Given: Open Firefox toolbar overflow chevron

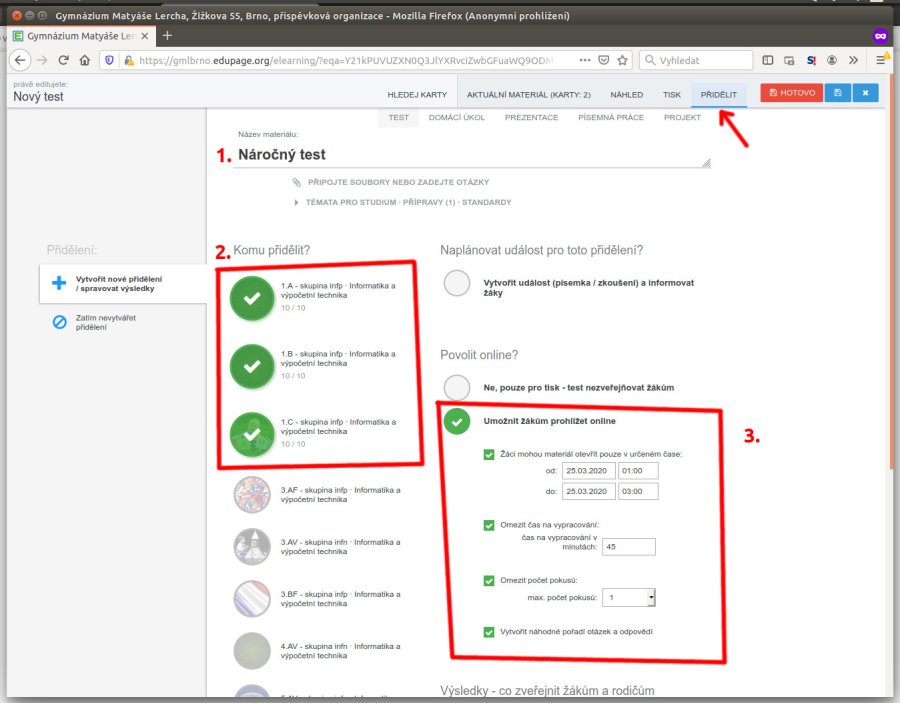Looking at the screenshot, I should (x=853, y=60).
